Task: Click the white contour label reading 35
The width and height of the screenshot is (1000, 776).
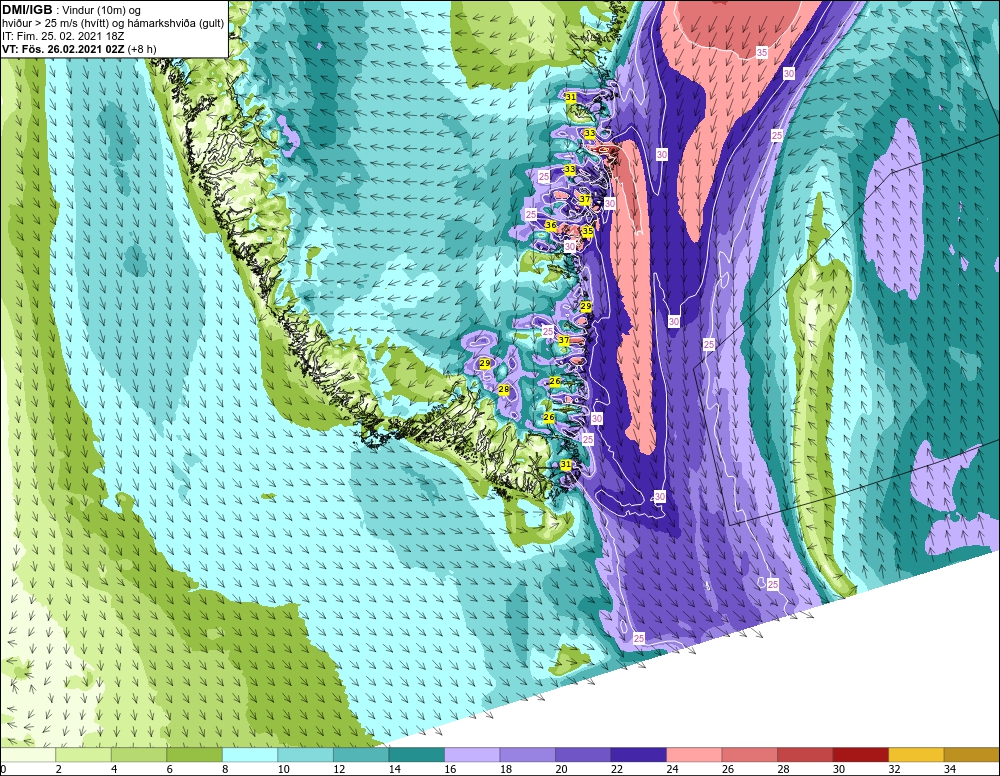Action: click(762, 53)
